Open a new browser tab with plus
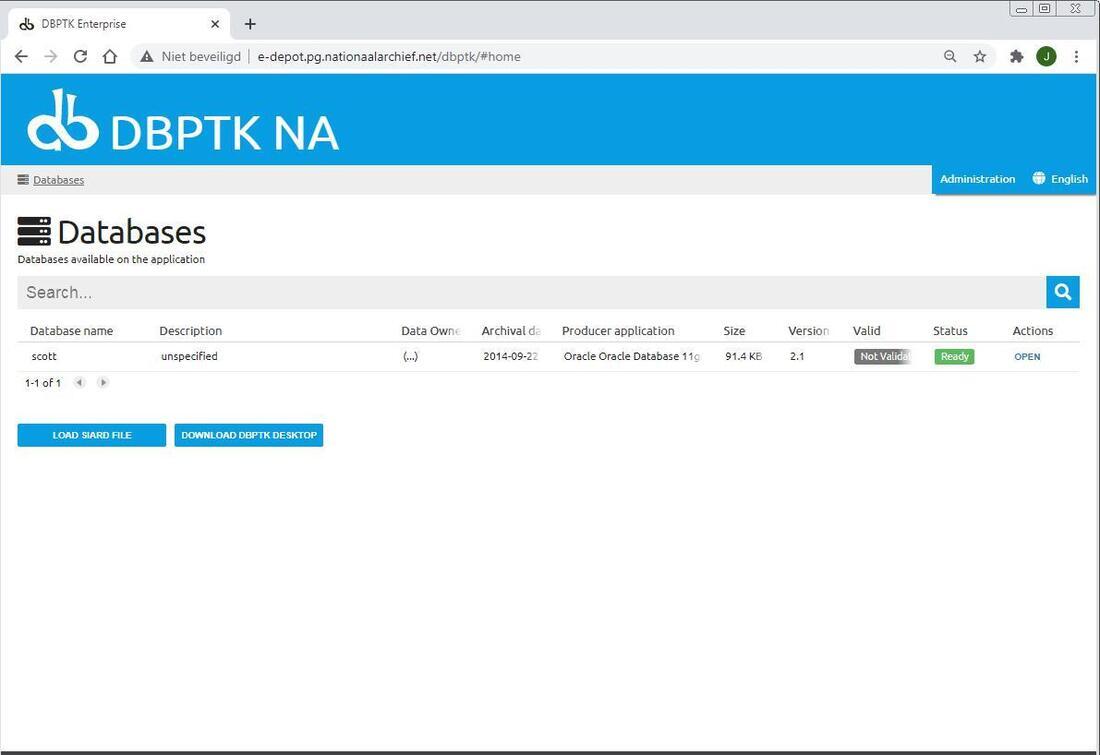This screenshot has width=1100, height=755. coord(250,24)
